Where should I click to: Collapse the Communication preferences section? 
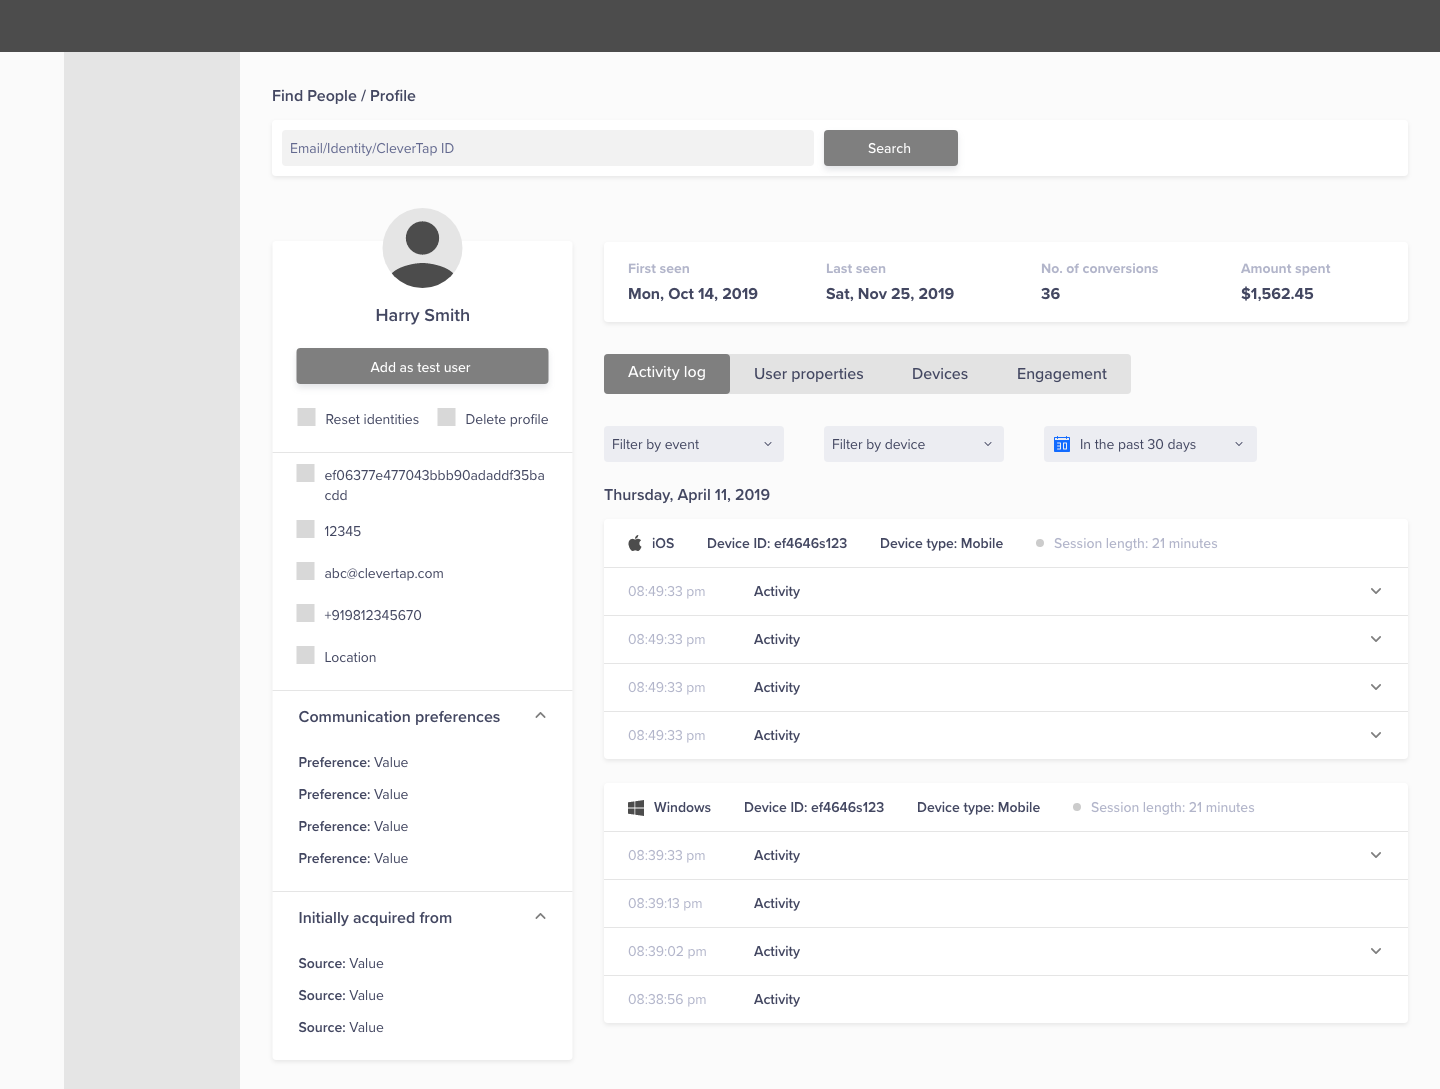point(540,716)
